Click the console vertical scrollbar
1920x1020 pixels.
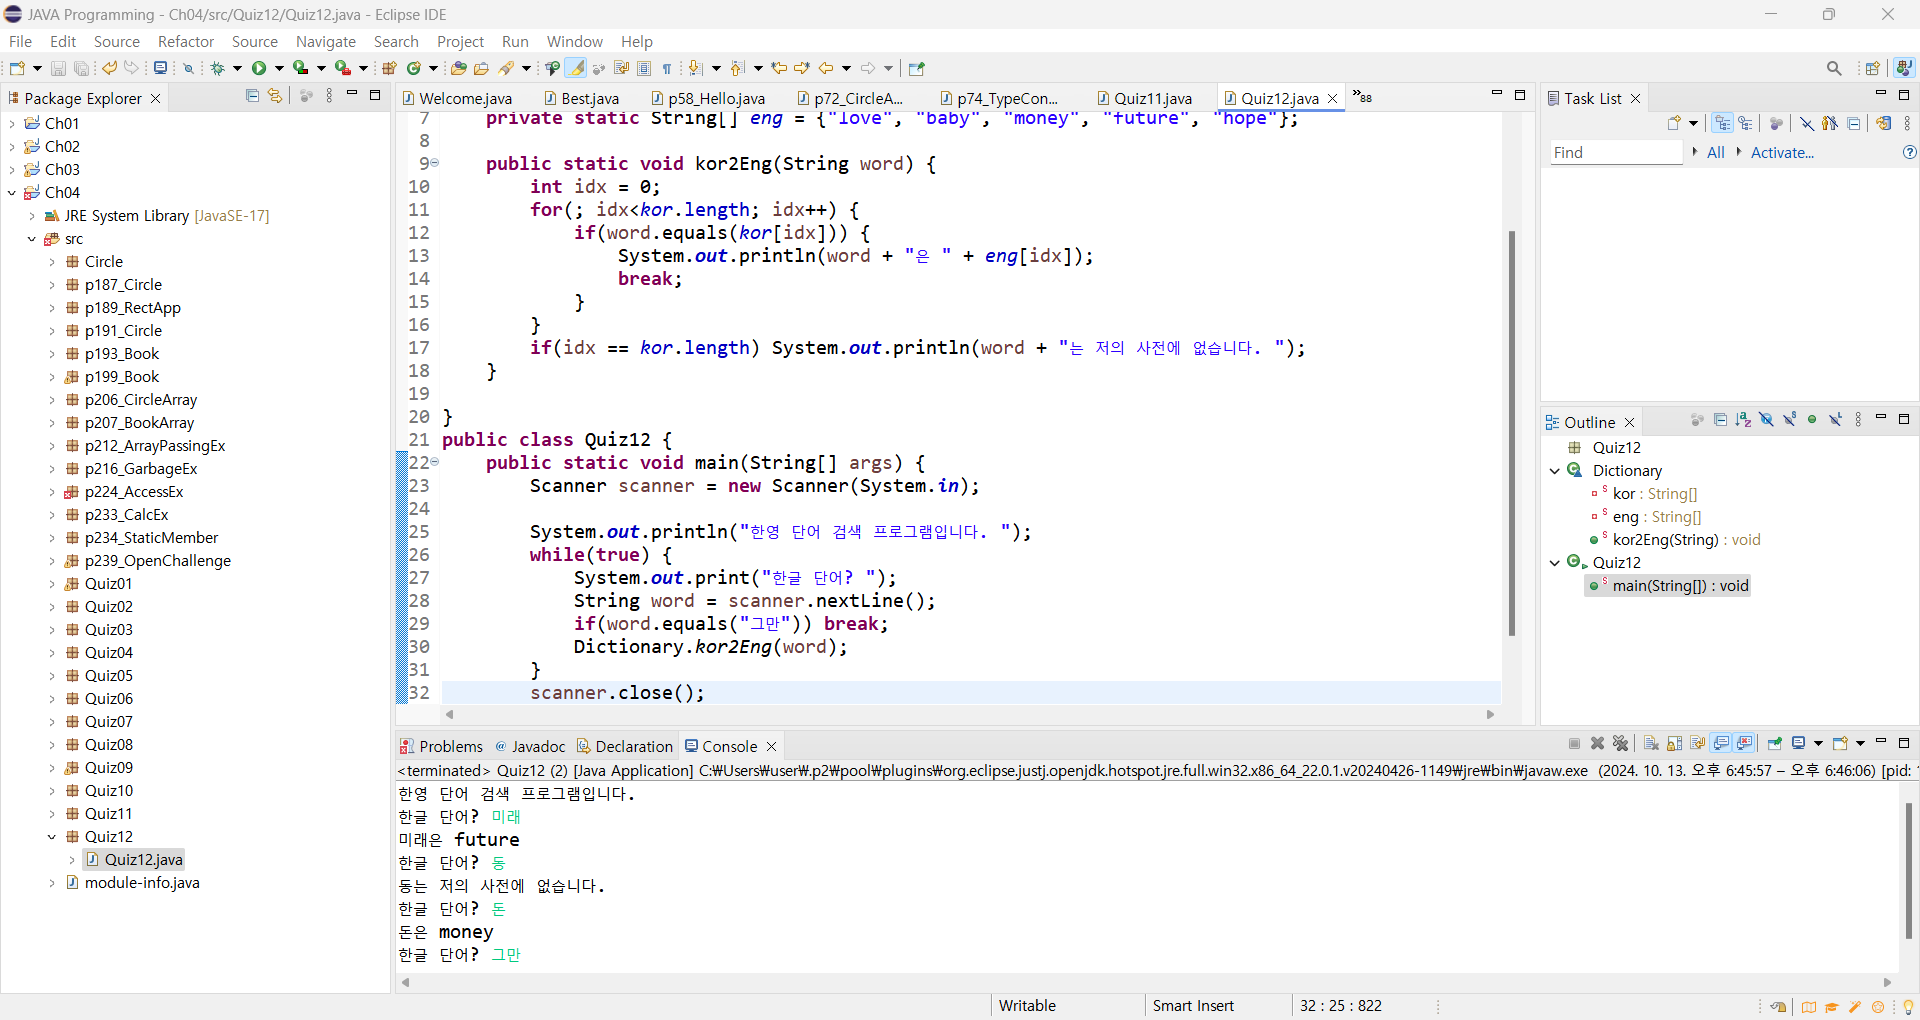point(1908,870)
